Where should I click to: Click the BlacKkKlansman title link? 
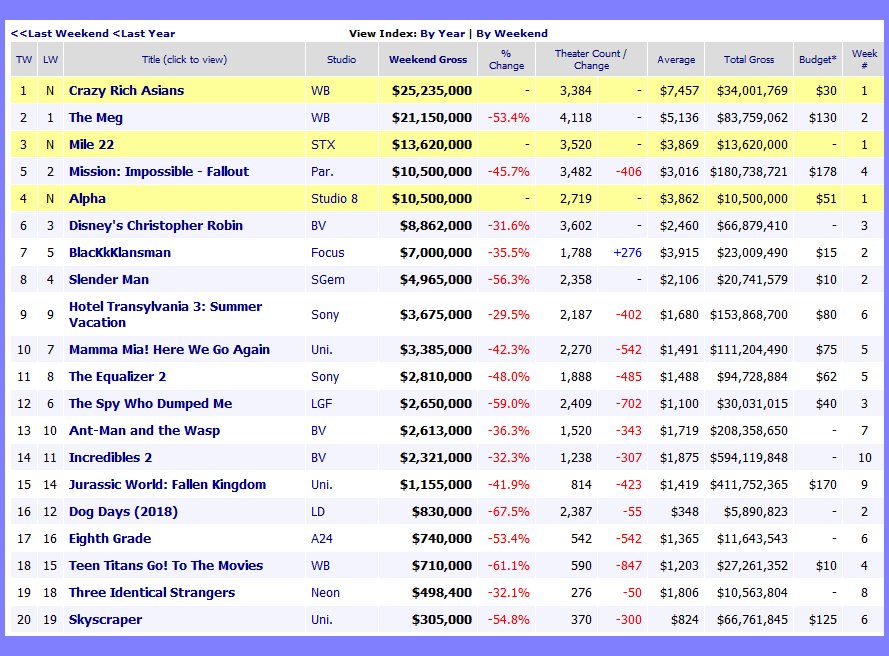click(119, 253)
